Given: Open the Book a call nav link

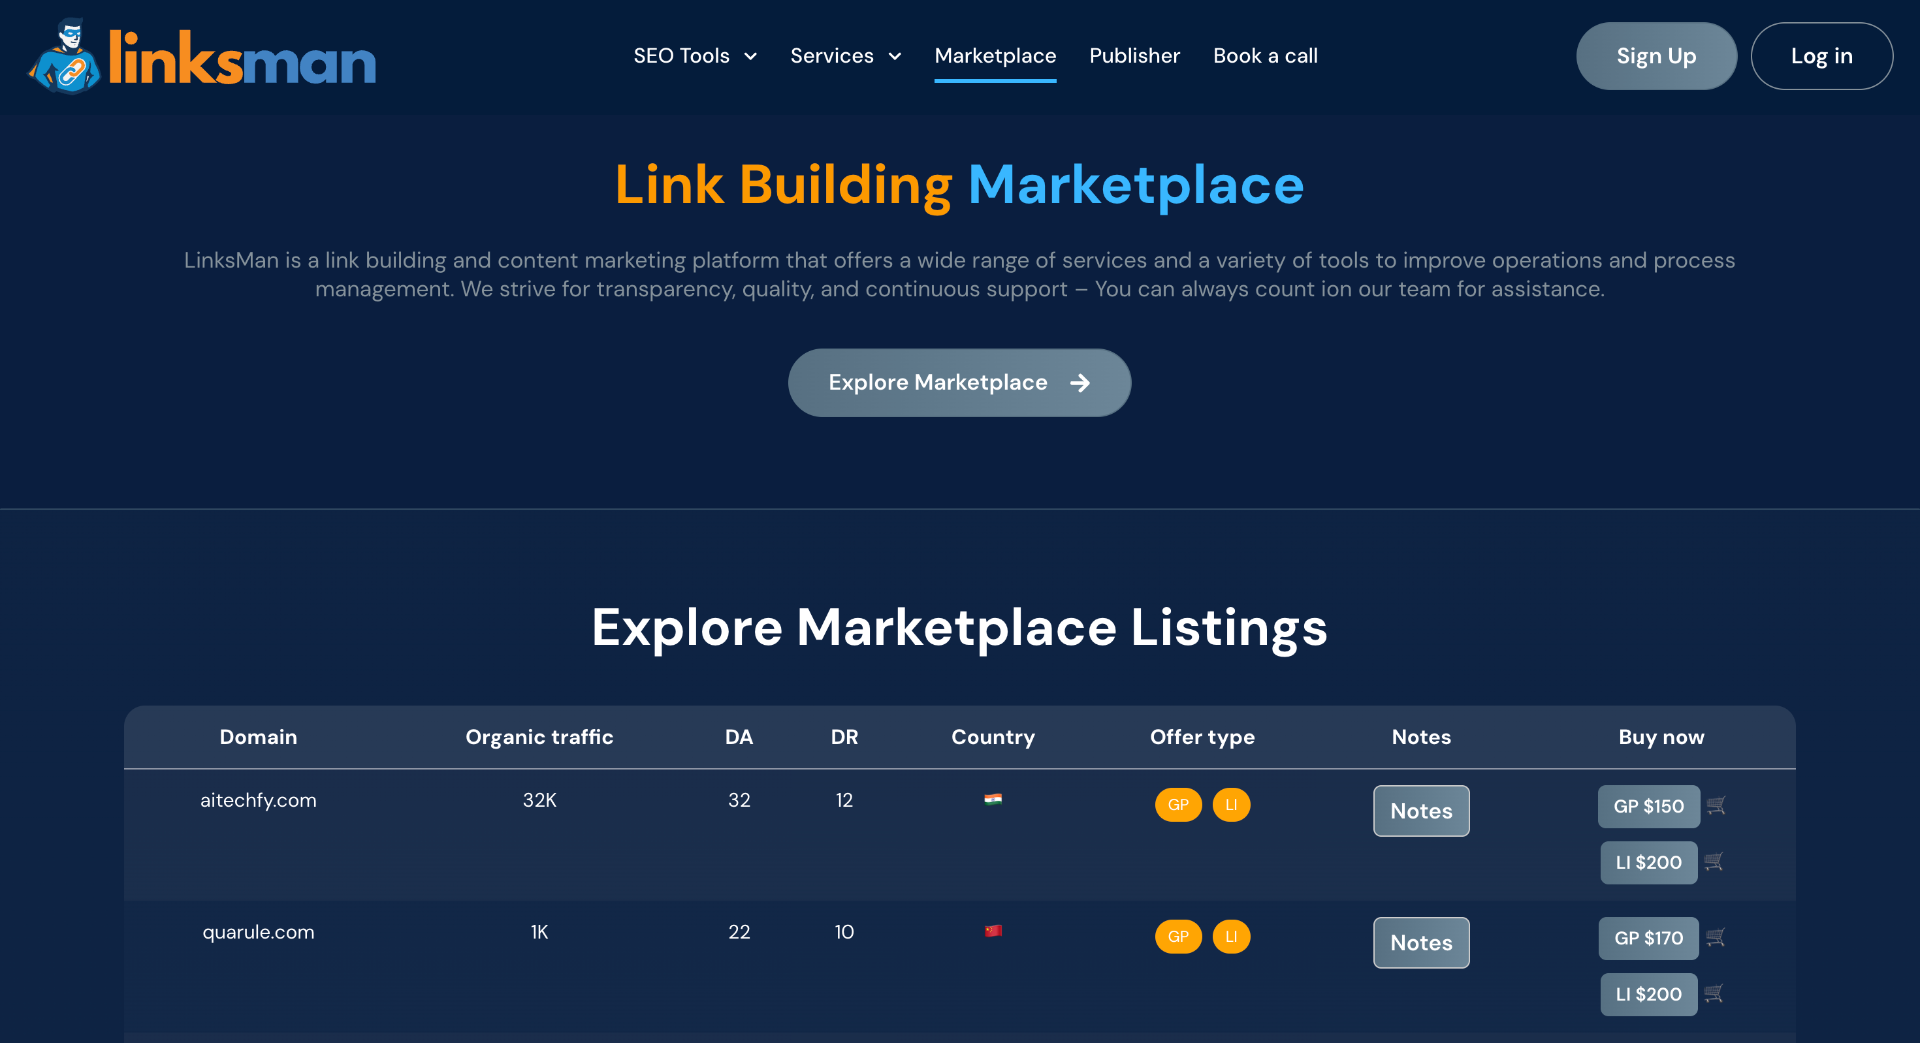Looking at the screenshot, I should [x=1265, y=56].
